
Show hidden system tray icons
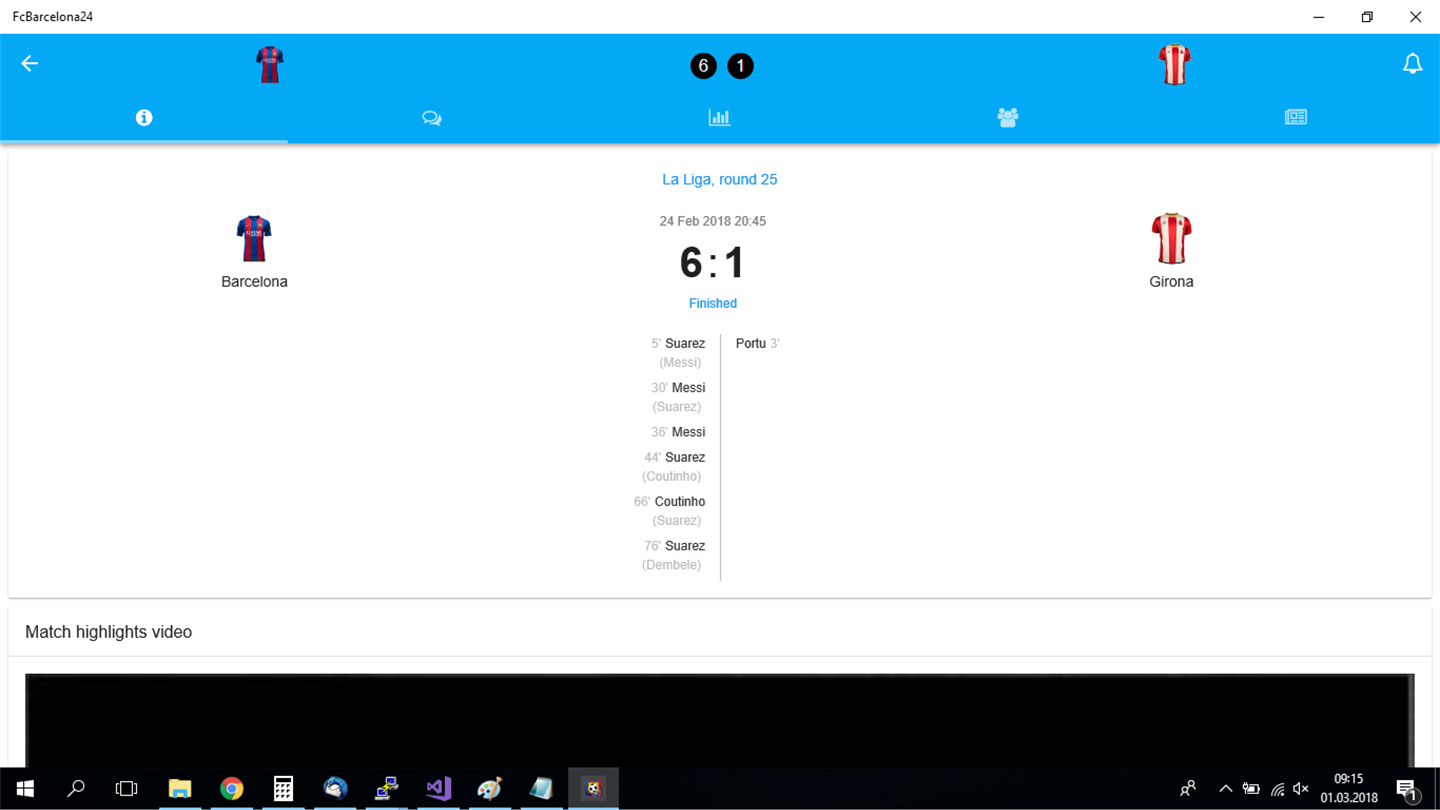pyautogui.click(x=1225, y=789)
